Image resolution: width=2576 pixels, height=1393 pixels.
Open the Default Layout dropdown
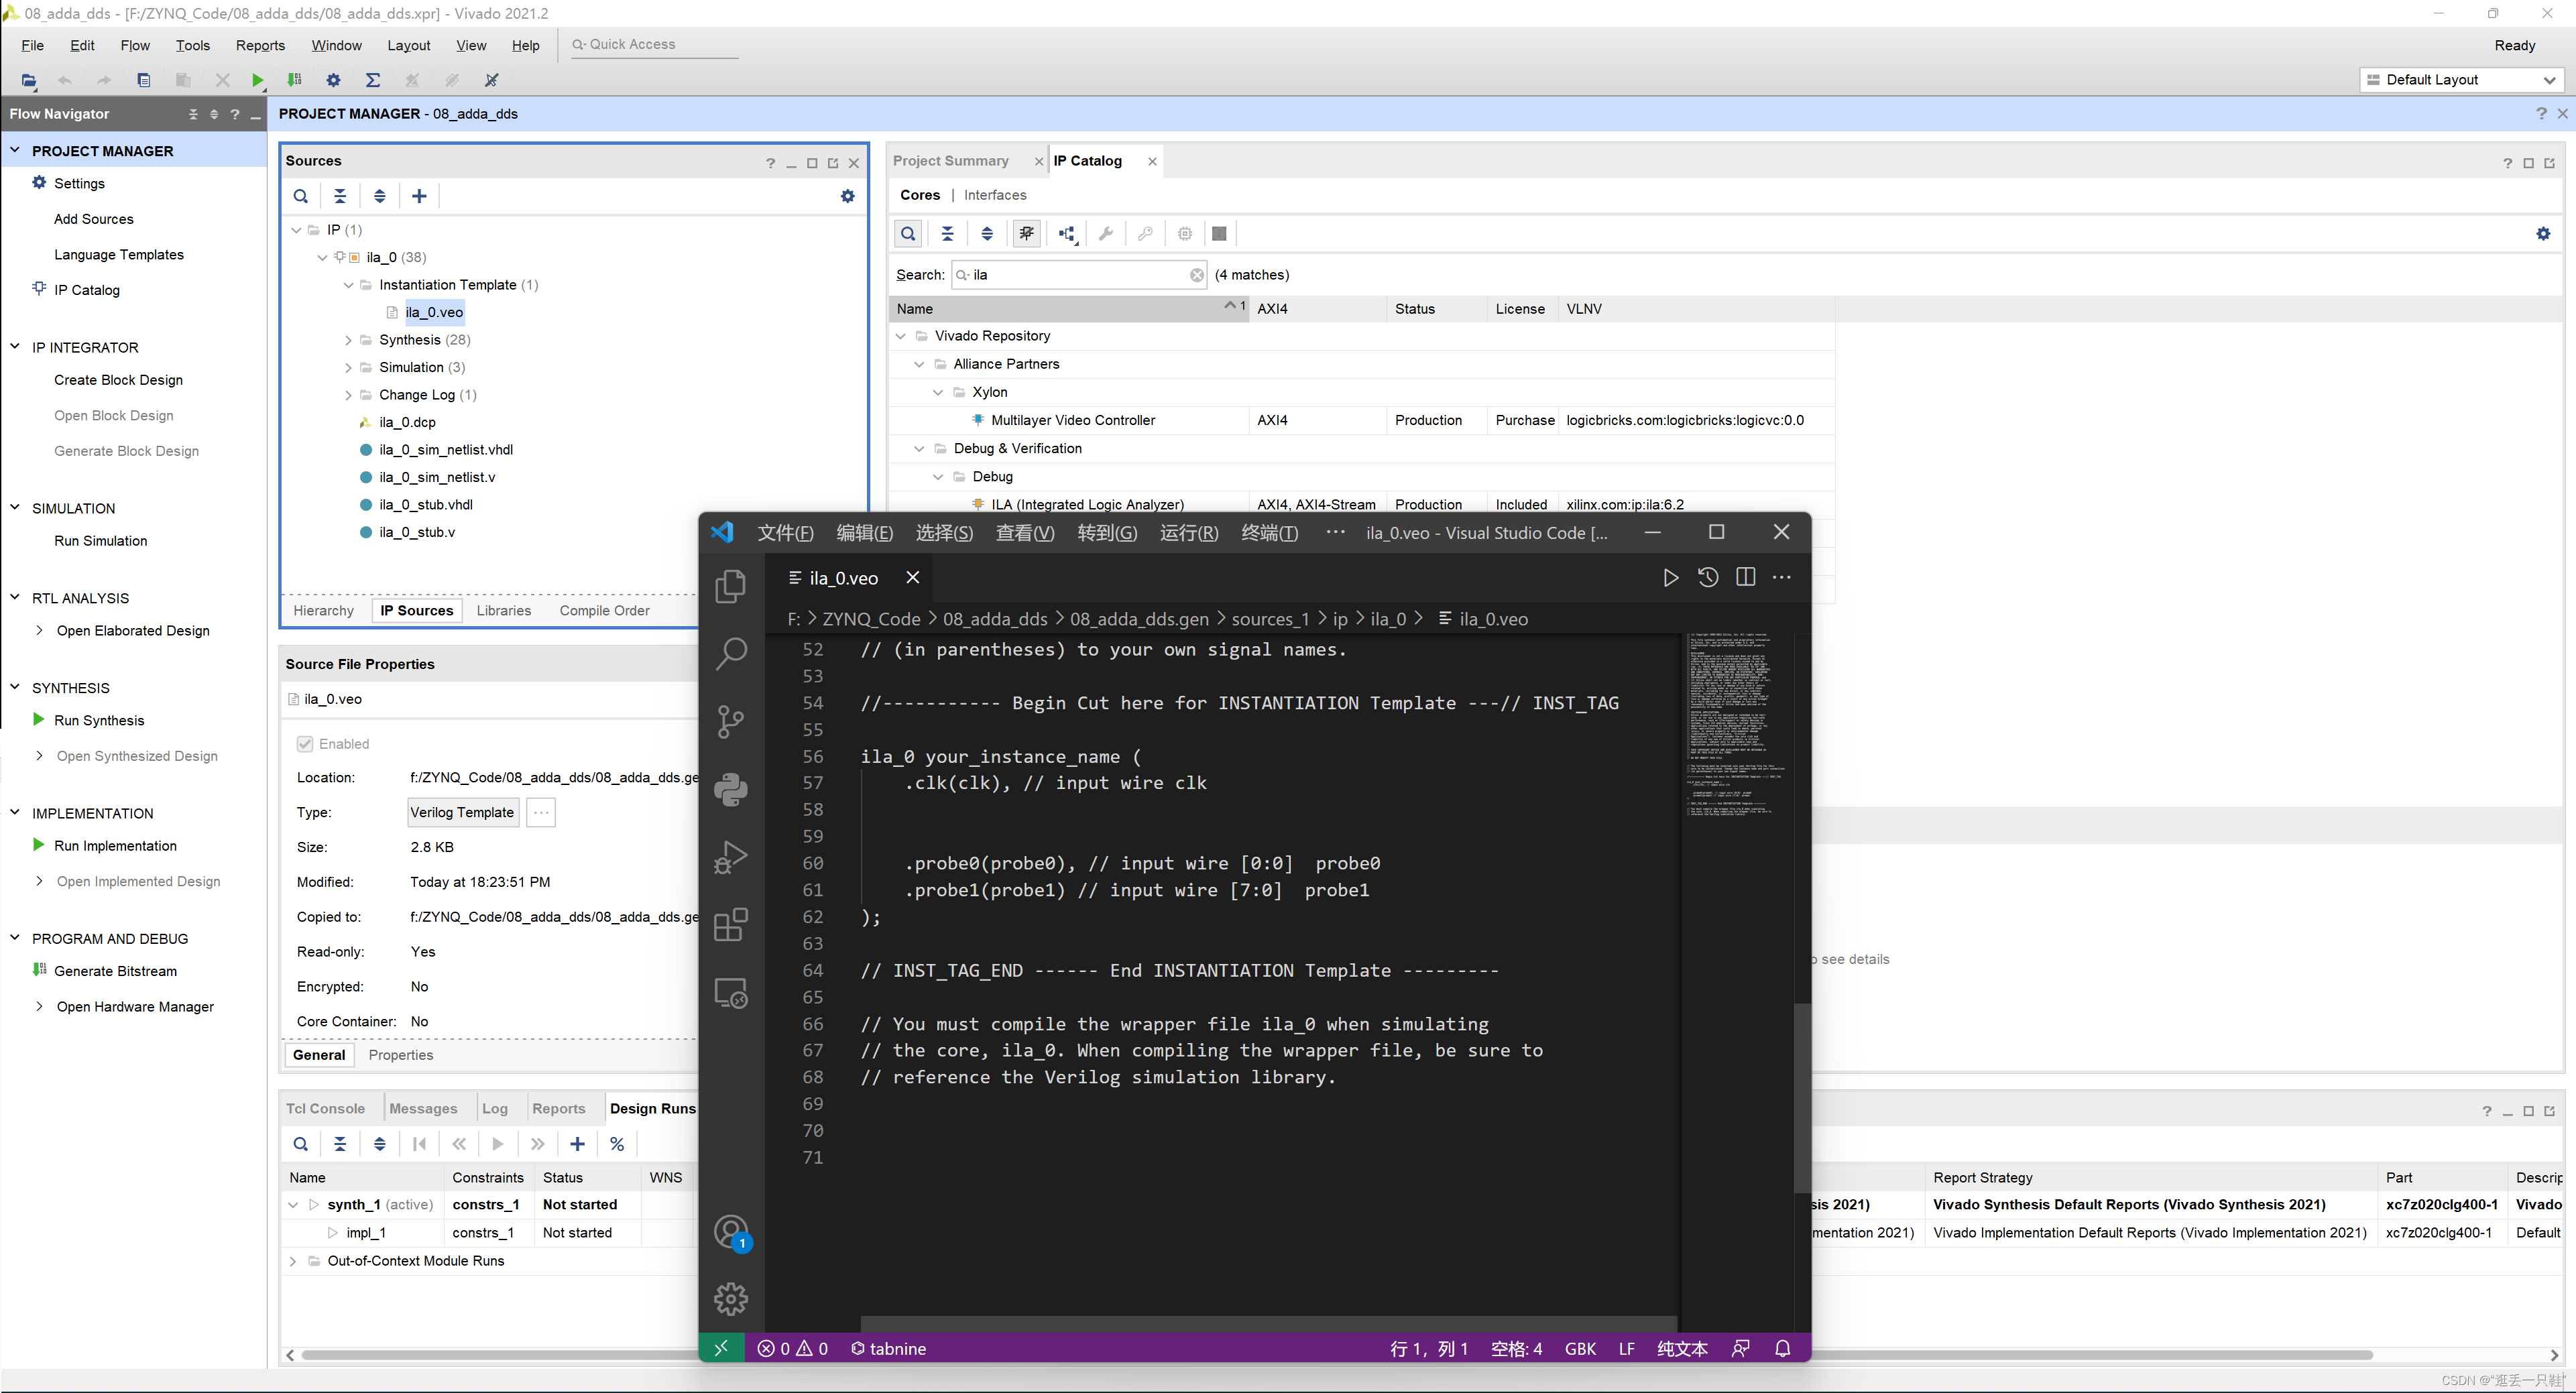click(x=2461, y=80)
